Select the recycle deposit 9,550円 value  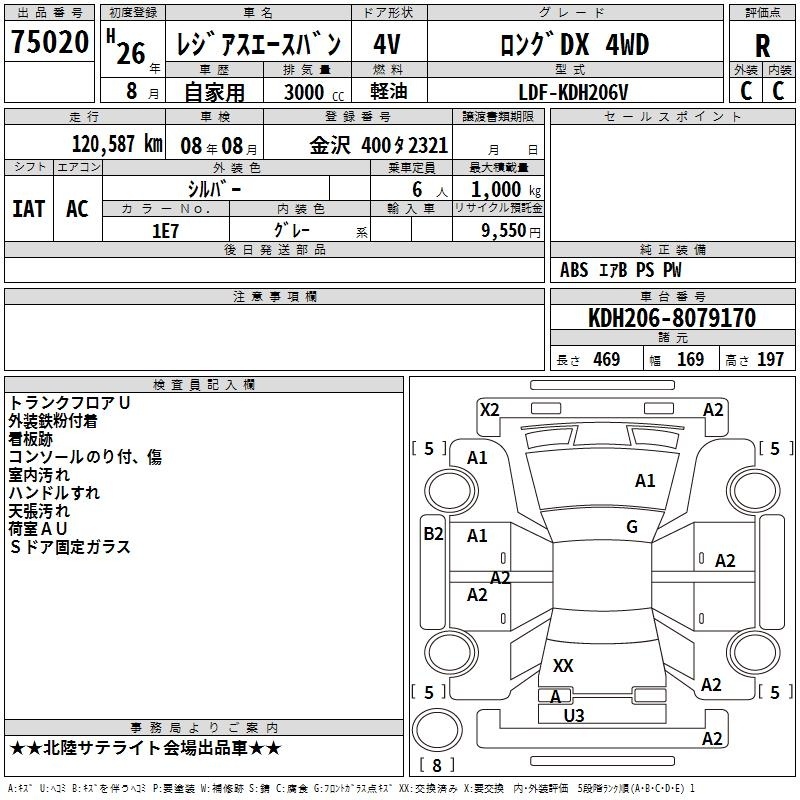pyautogui.click(x=510, y=230)
